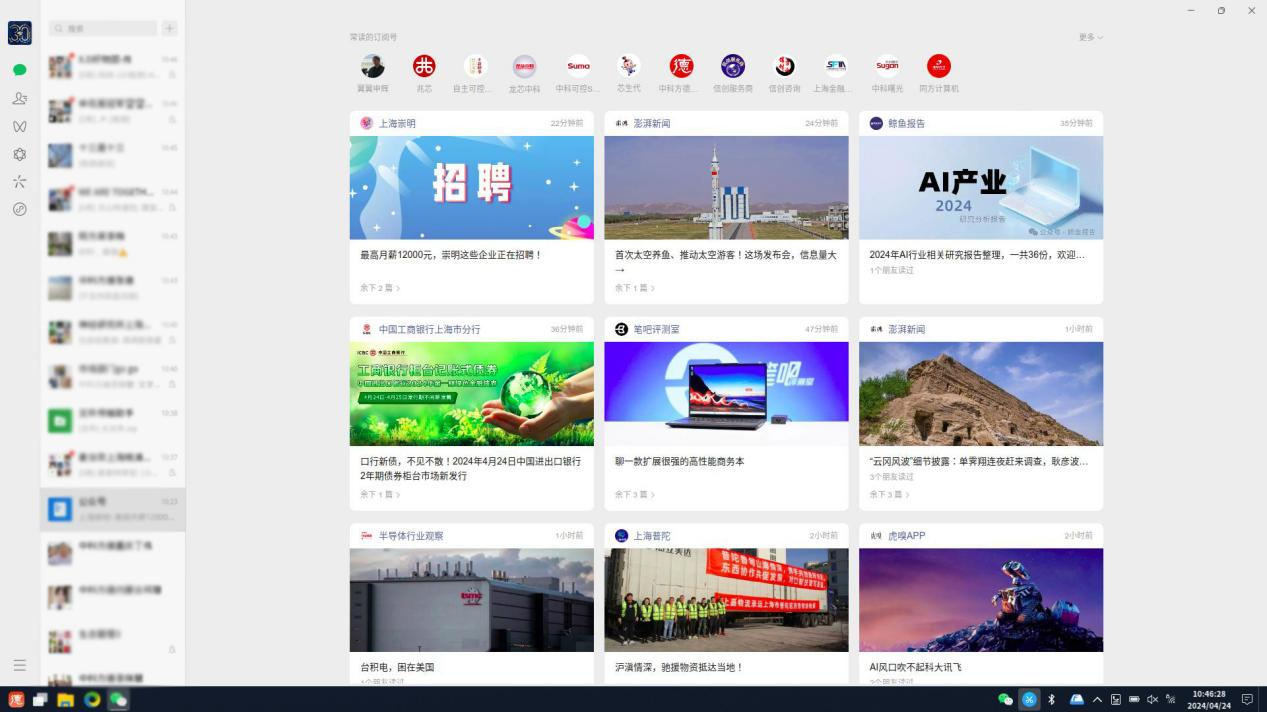Screen dimensions: 1267x712
Task: Read article 聊一款扩展很强的高性能商务本
Action: [x=679, y=462]
